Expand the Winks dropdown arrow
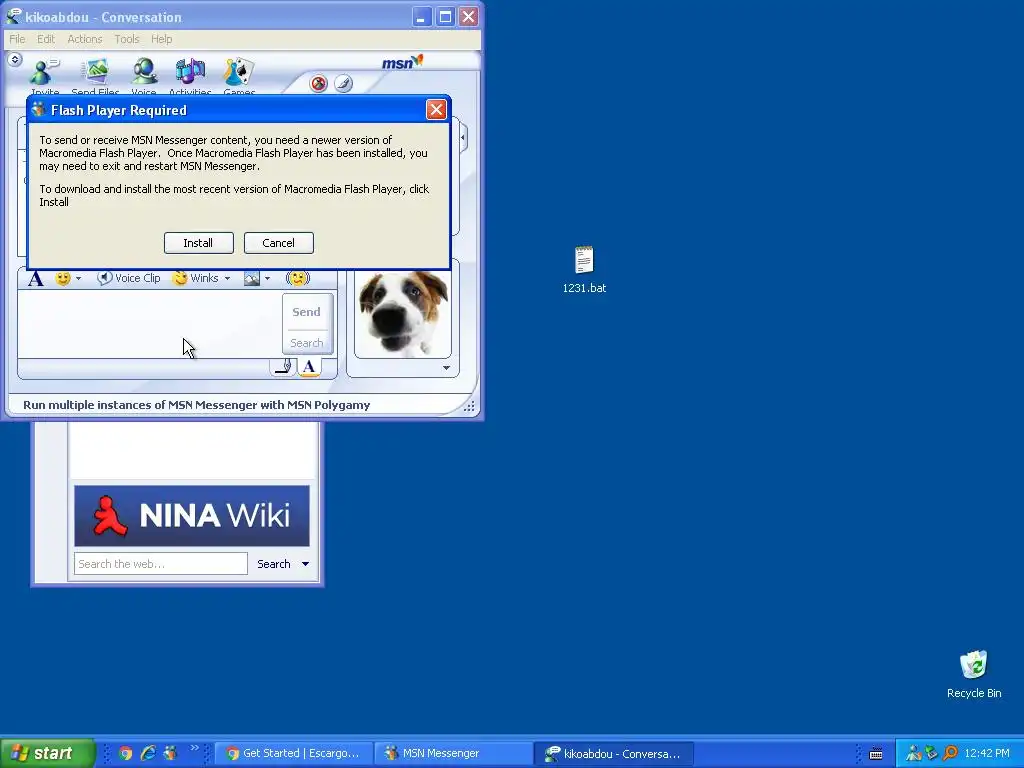 [227, 279]
